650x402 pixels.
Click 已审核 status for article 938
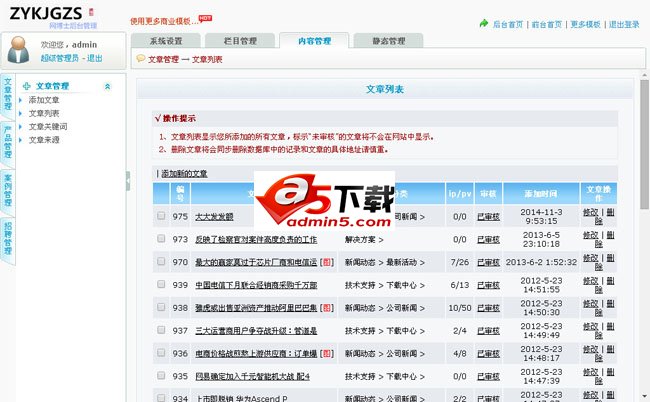(488, 308)
